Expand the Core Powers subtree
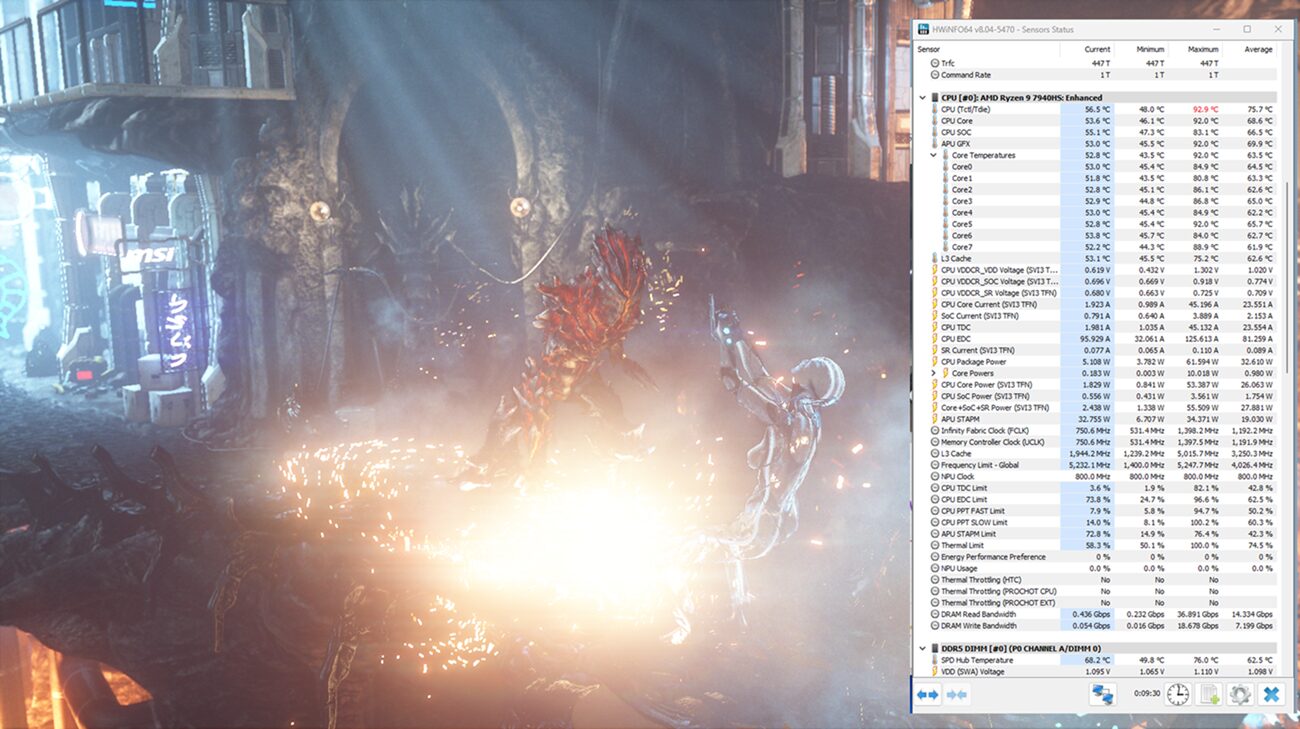 (934, 373)
